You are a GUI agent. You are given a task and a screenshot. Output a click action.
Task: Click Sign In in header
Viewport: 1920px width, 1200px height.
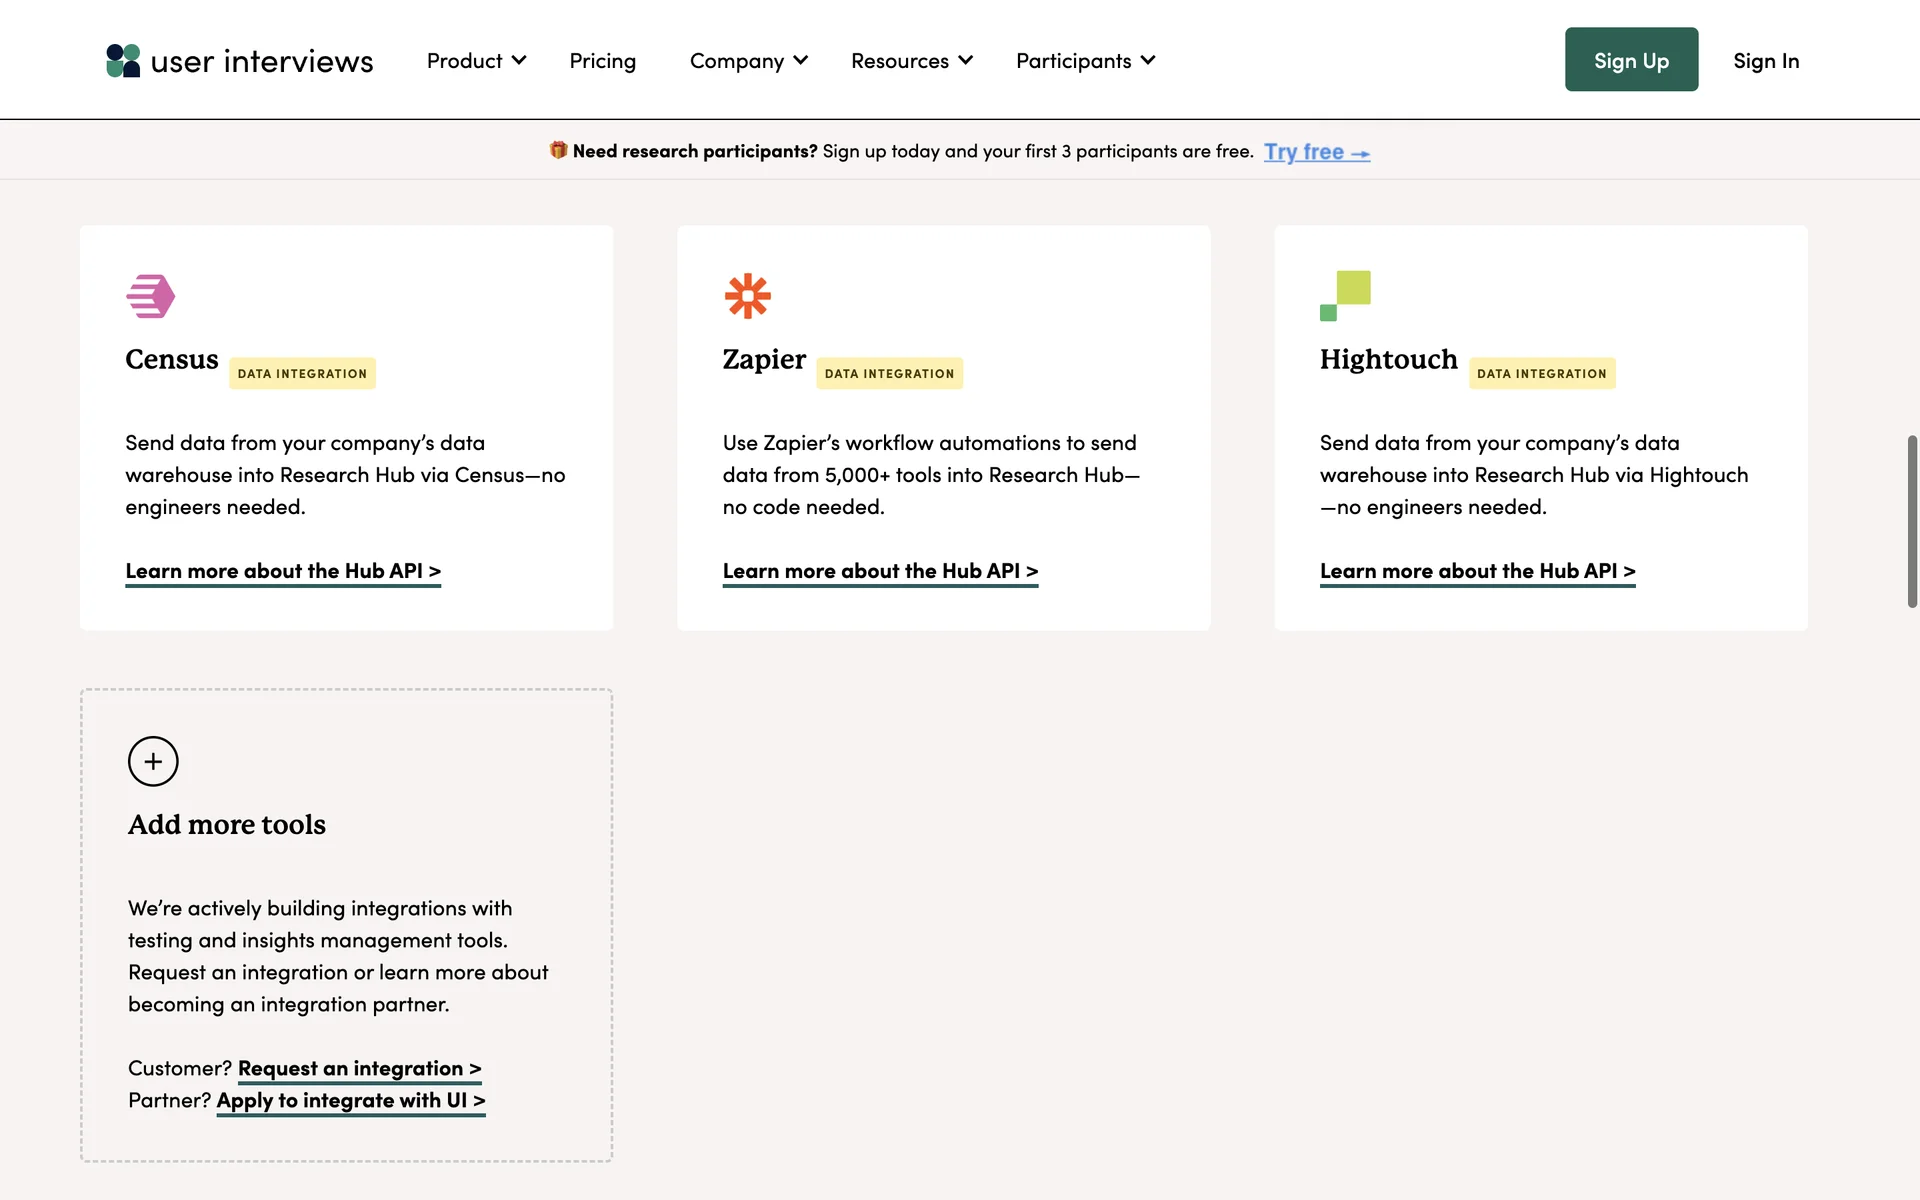point(1765,61)
